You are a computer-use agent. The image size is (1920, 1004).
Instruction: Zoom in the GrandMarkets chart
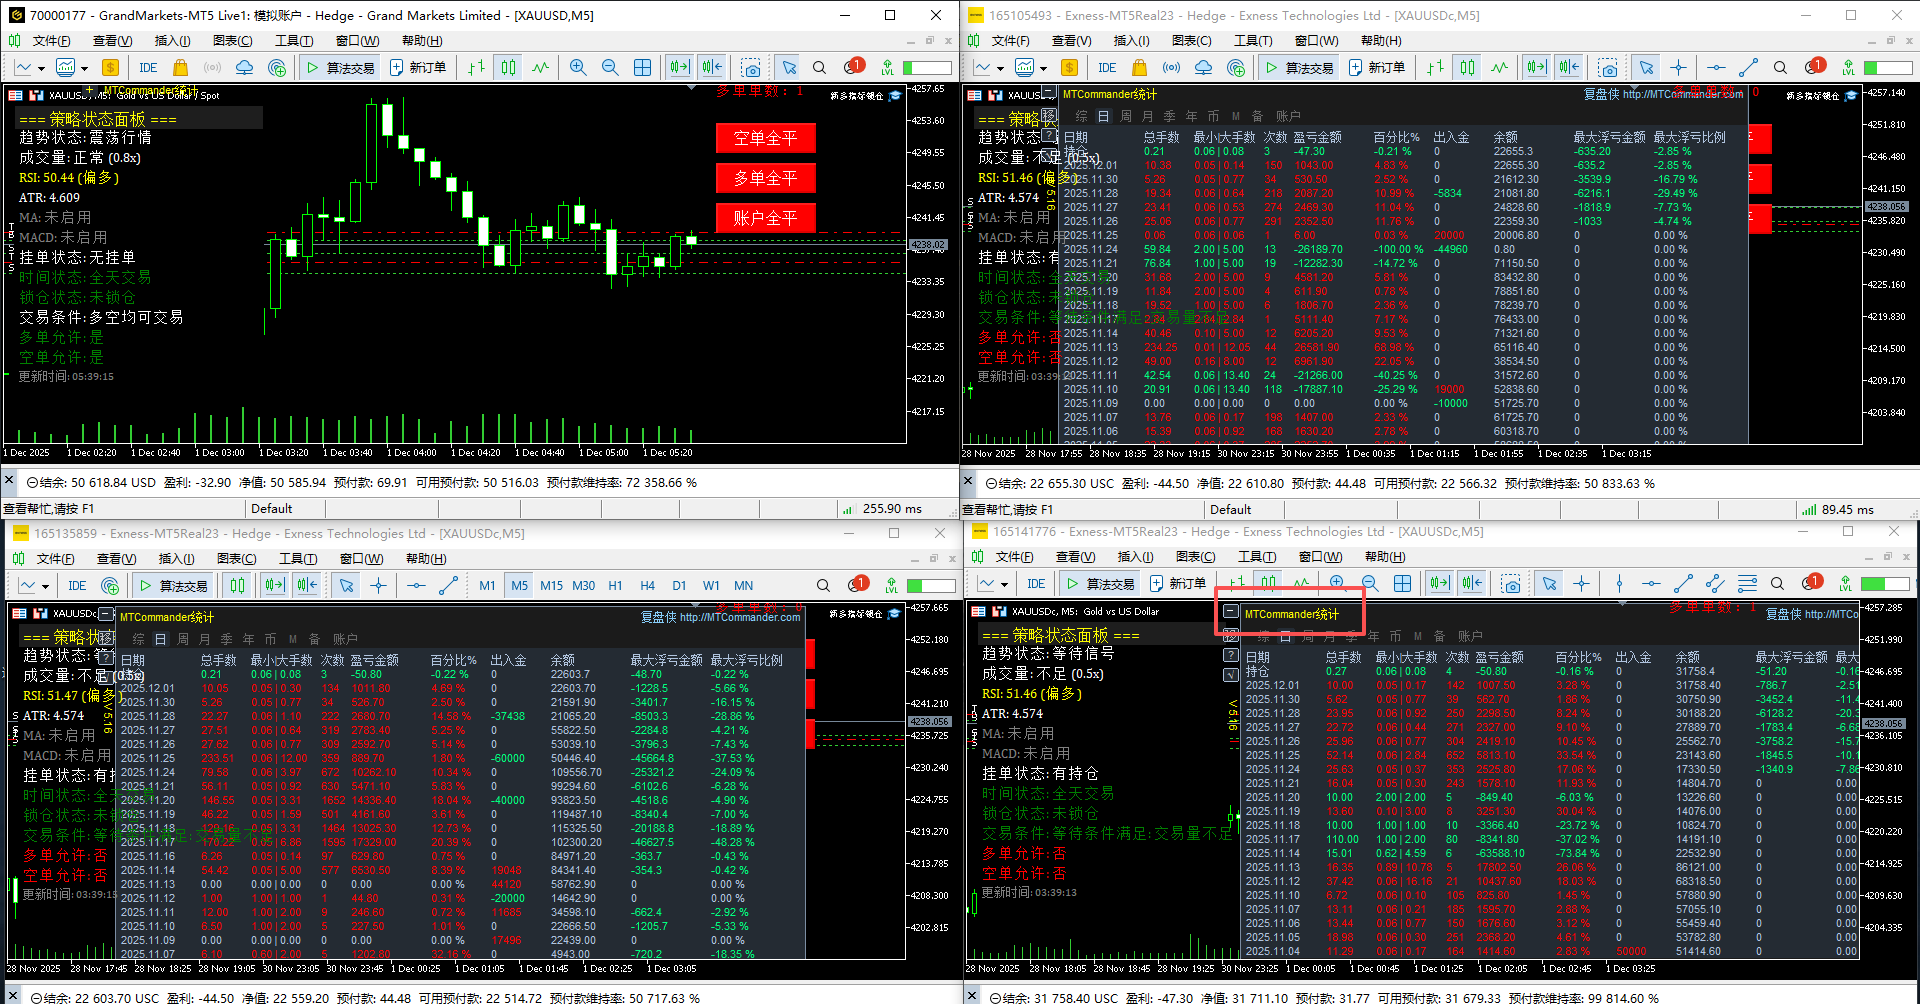tap(578, 67)
